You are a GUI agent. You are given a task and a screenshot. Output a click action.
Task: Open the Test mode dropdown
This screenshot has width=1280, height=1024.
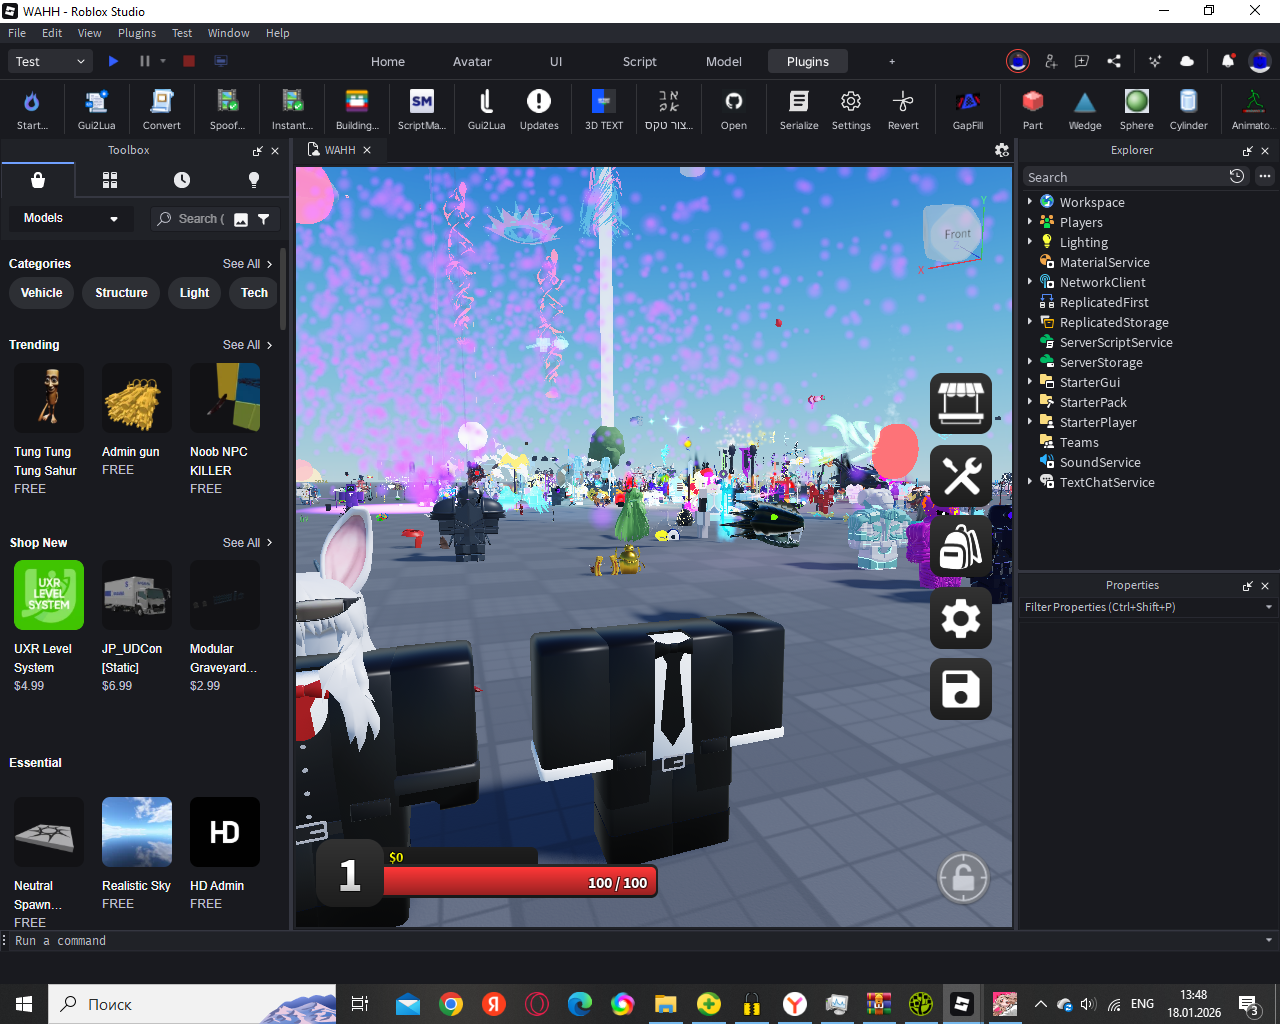click(51, 61)
